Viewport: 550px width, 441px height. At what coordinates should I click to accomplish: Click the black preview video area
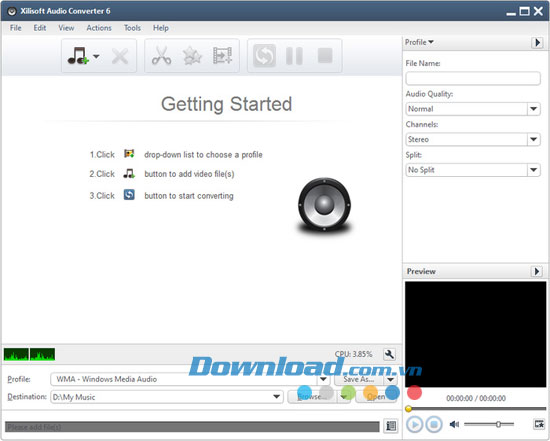pos(475,334)
